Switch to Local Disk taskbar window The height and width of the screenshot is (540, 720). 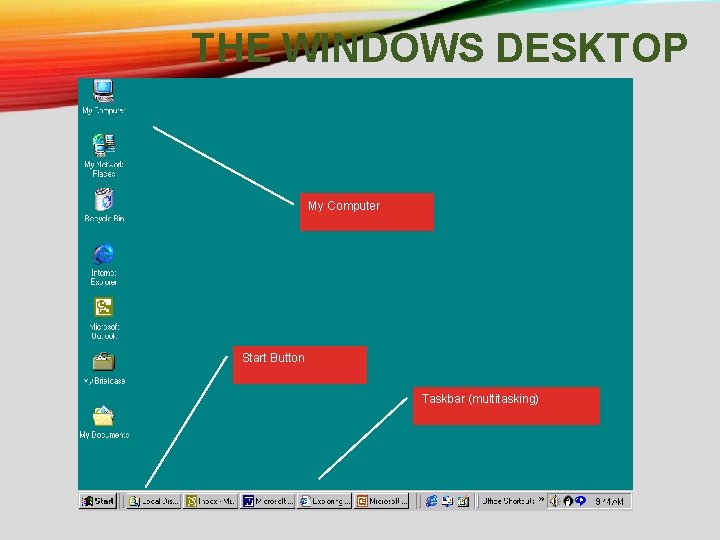coord(154,501)
